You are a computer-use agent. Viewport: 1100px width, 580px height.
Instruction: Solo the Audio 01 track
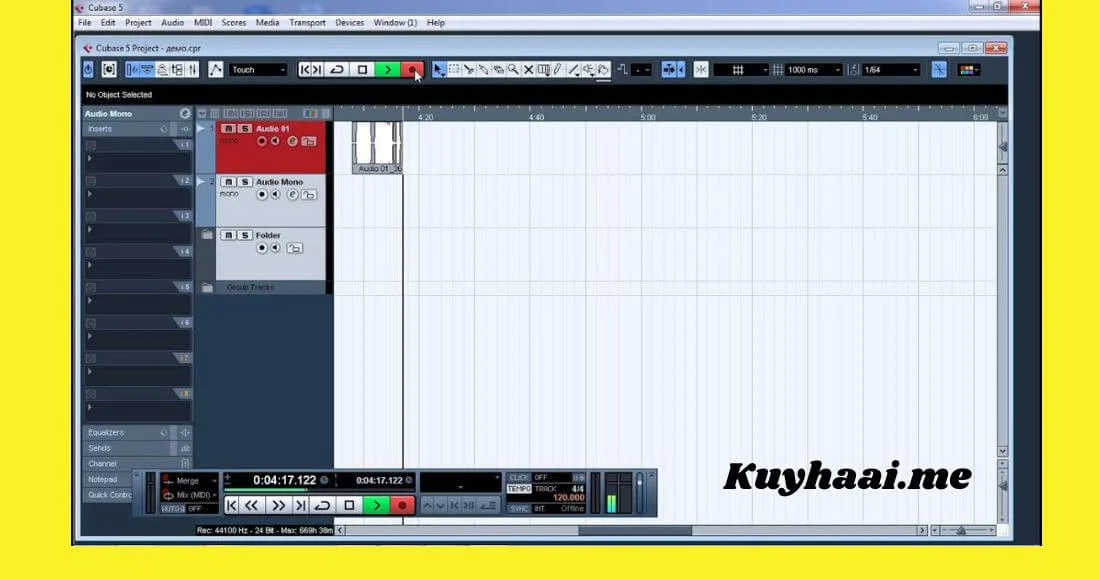coord(244,129)
